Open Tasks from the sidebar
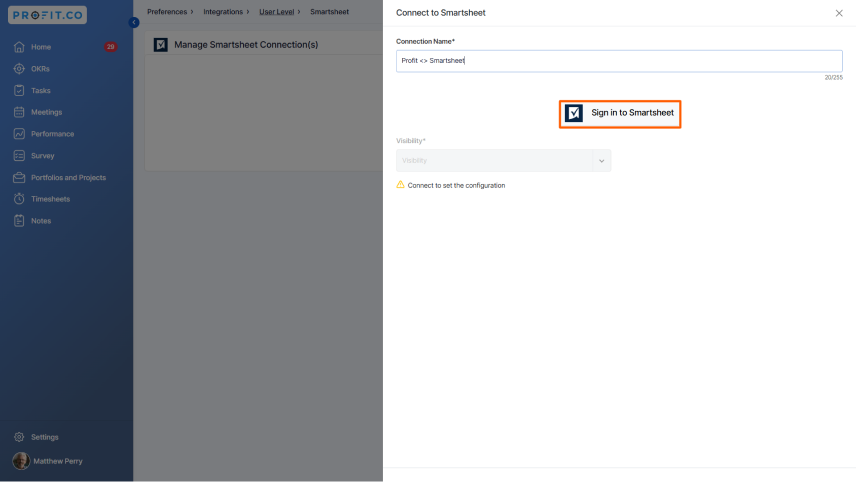856x482 pixels. pyautogui.click(x=41, y=91)
